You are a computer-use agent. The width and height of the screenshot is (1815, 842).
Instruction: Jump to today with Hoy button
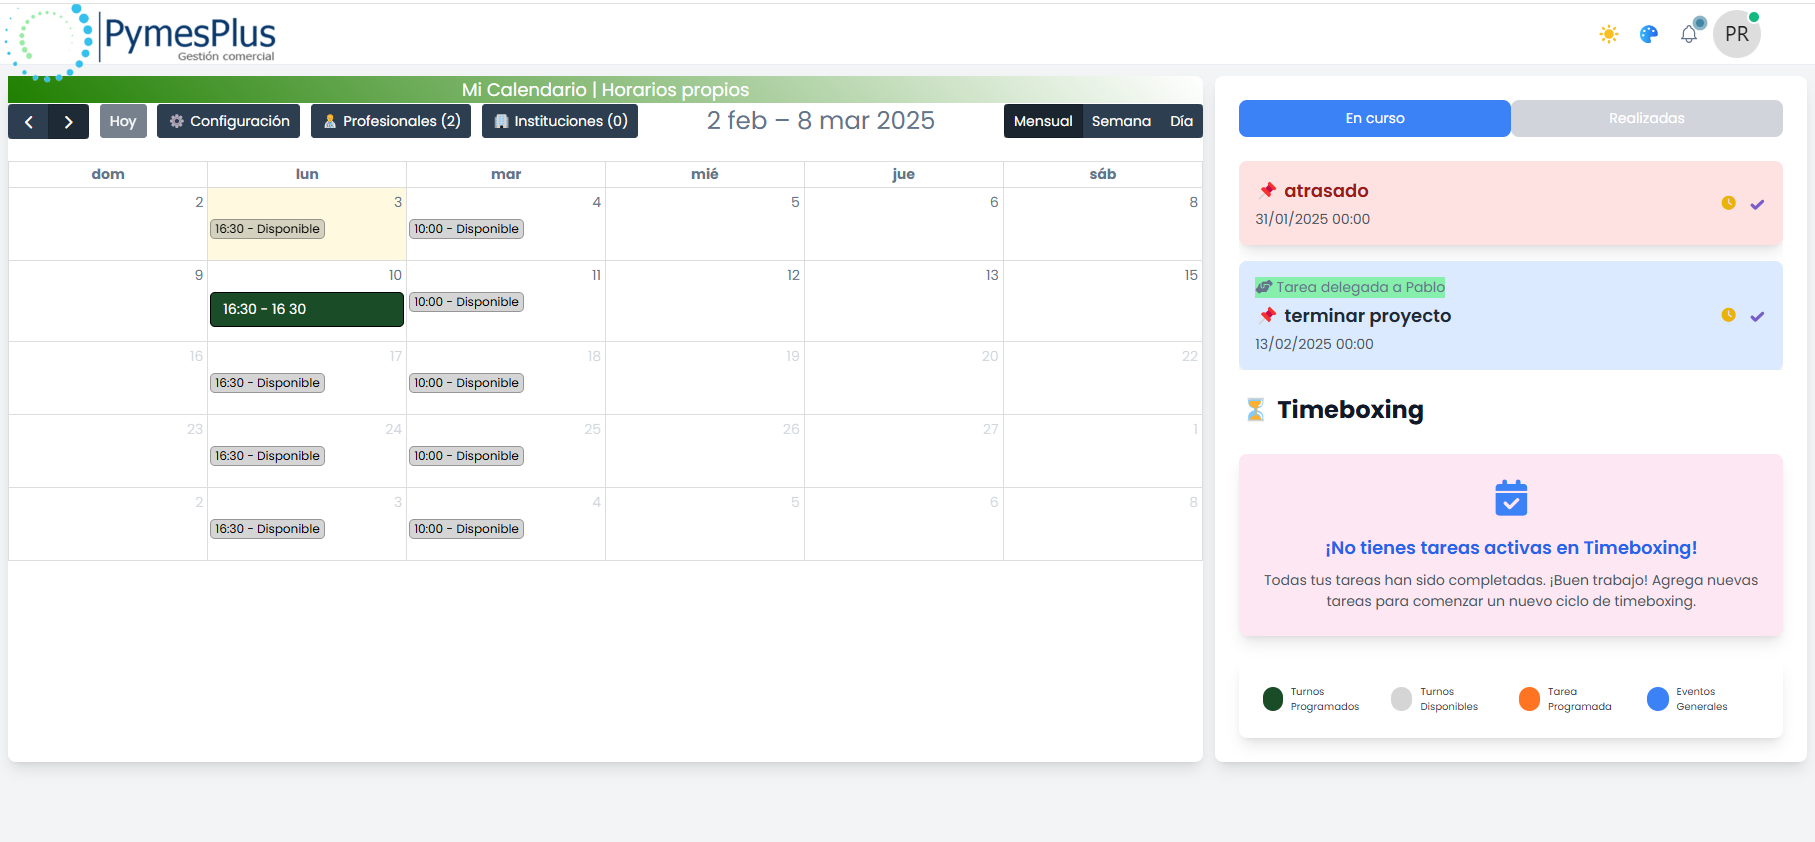123,122
